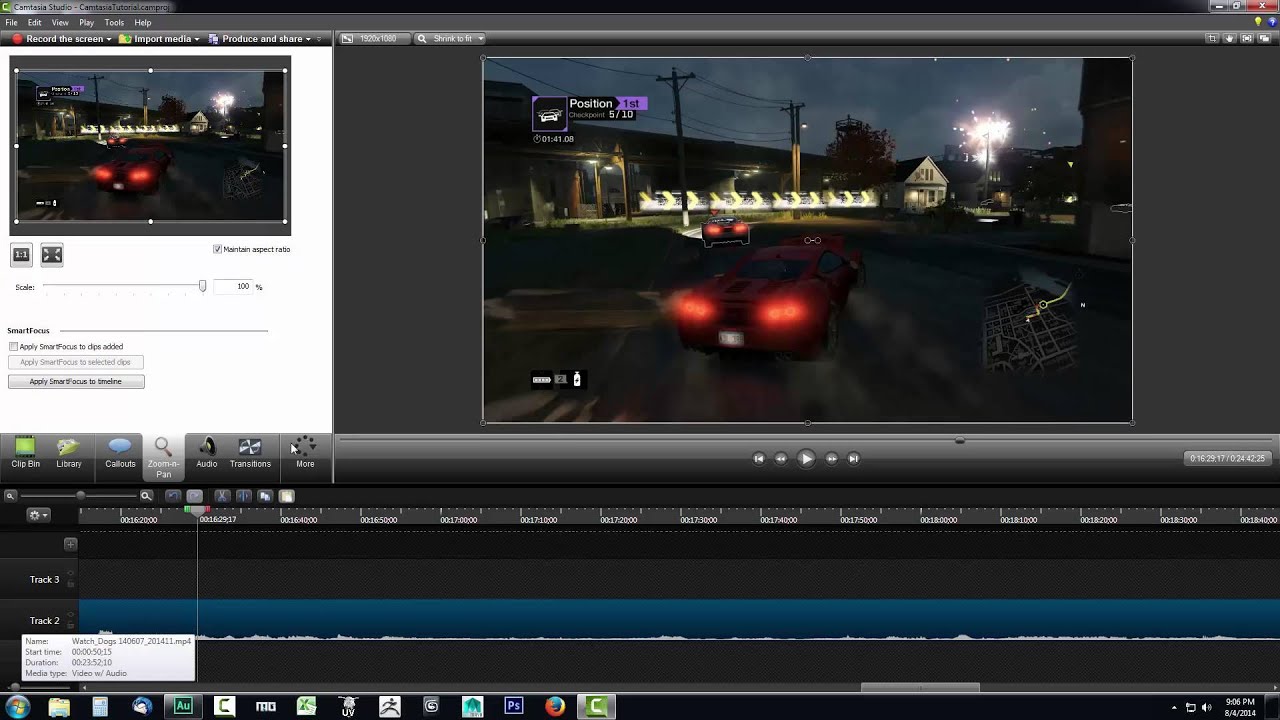Split the clip at the playhead
Image resolution: width=1280 pixels, height=720 pixels.
click(x=243, y=496)
